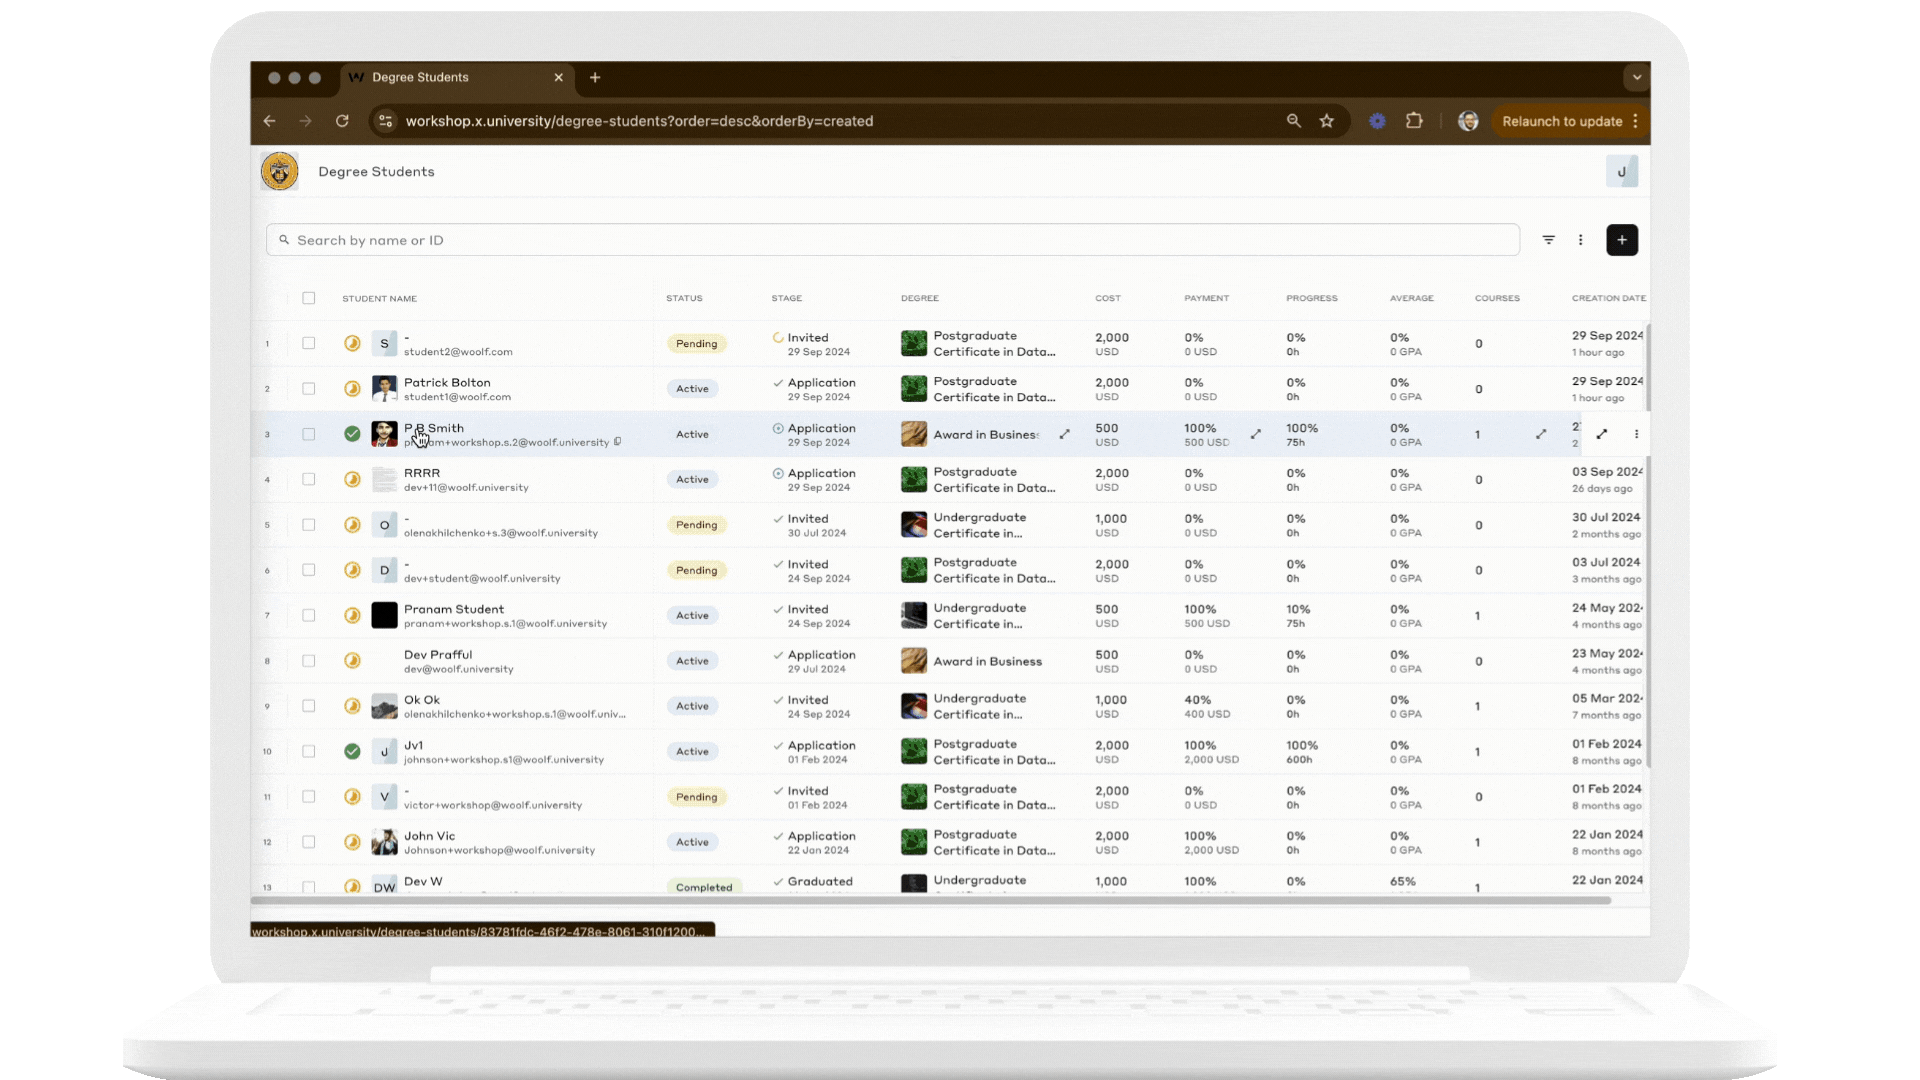Open the browser extensions puzzle icon
Viewport: 1920px width, 1080px height.
click(x=1413, y=121)
